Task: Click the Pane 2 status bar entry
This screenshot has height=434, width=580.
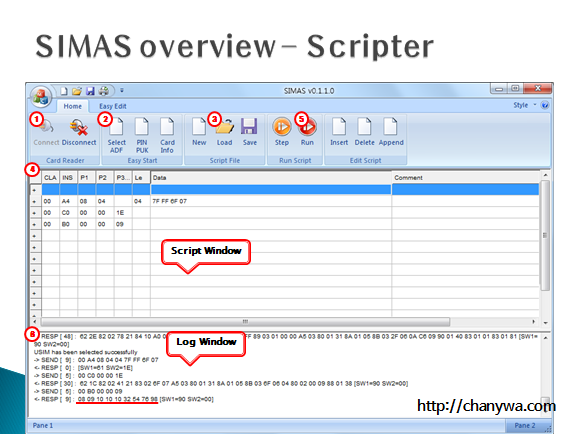Action: coord(525,425)
